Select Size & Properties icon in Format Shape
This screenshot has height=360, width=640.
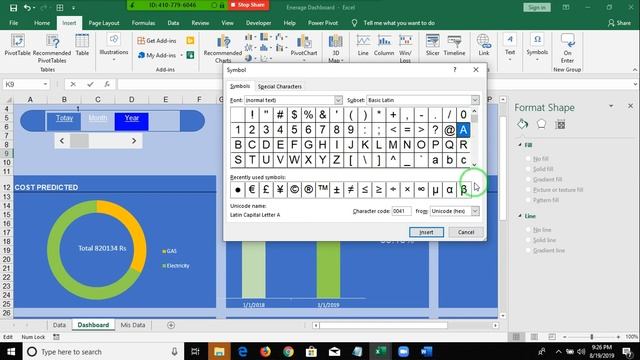(x=560, y=124)
